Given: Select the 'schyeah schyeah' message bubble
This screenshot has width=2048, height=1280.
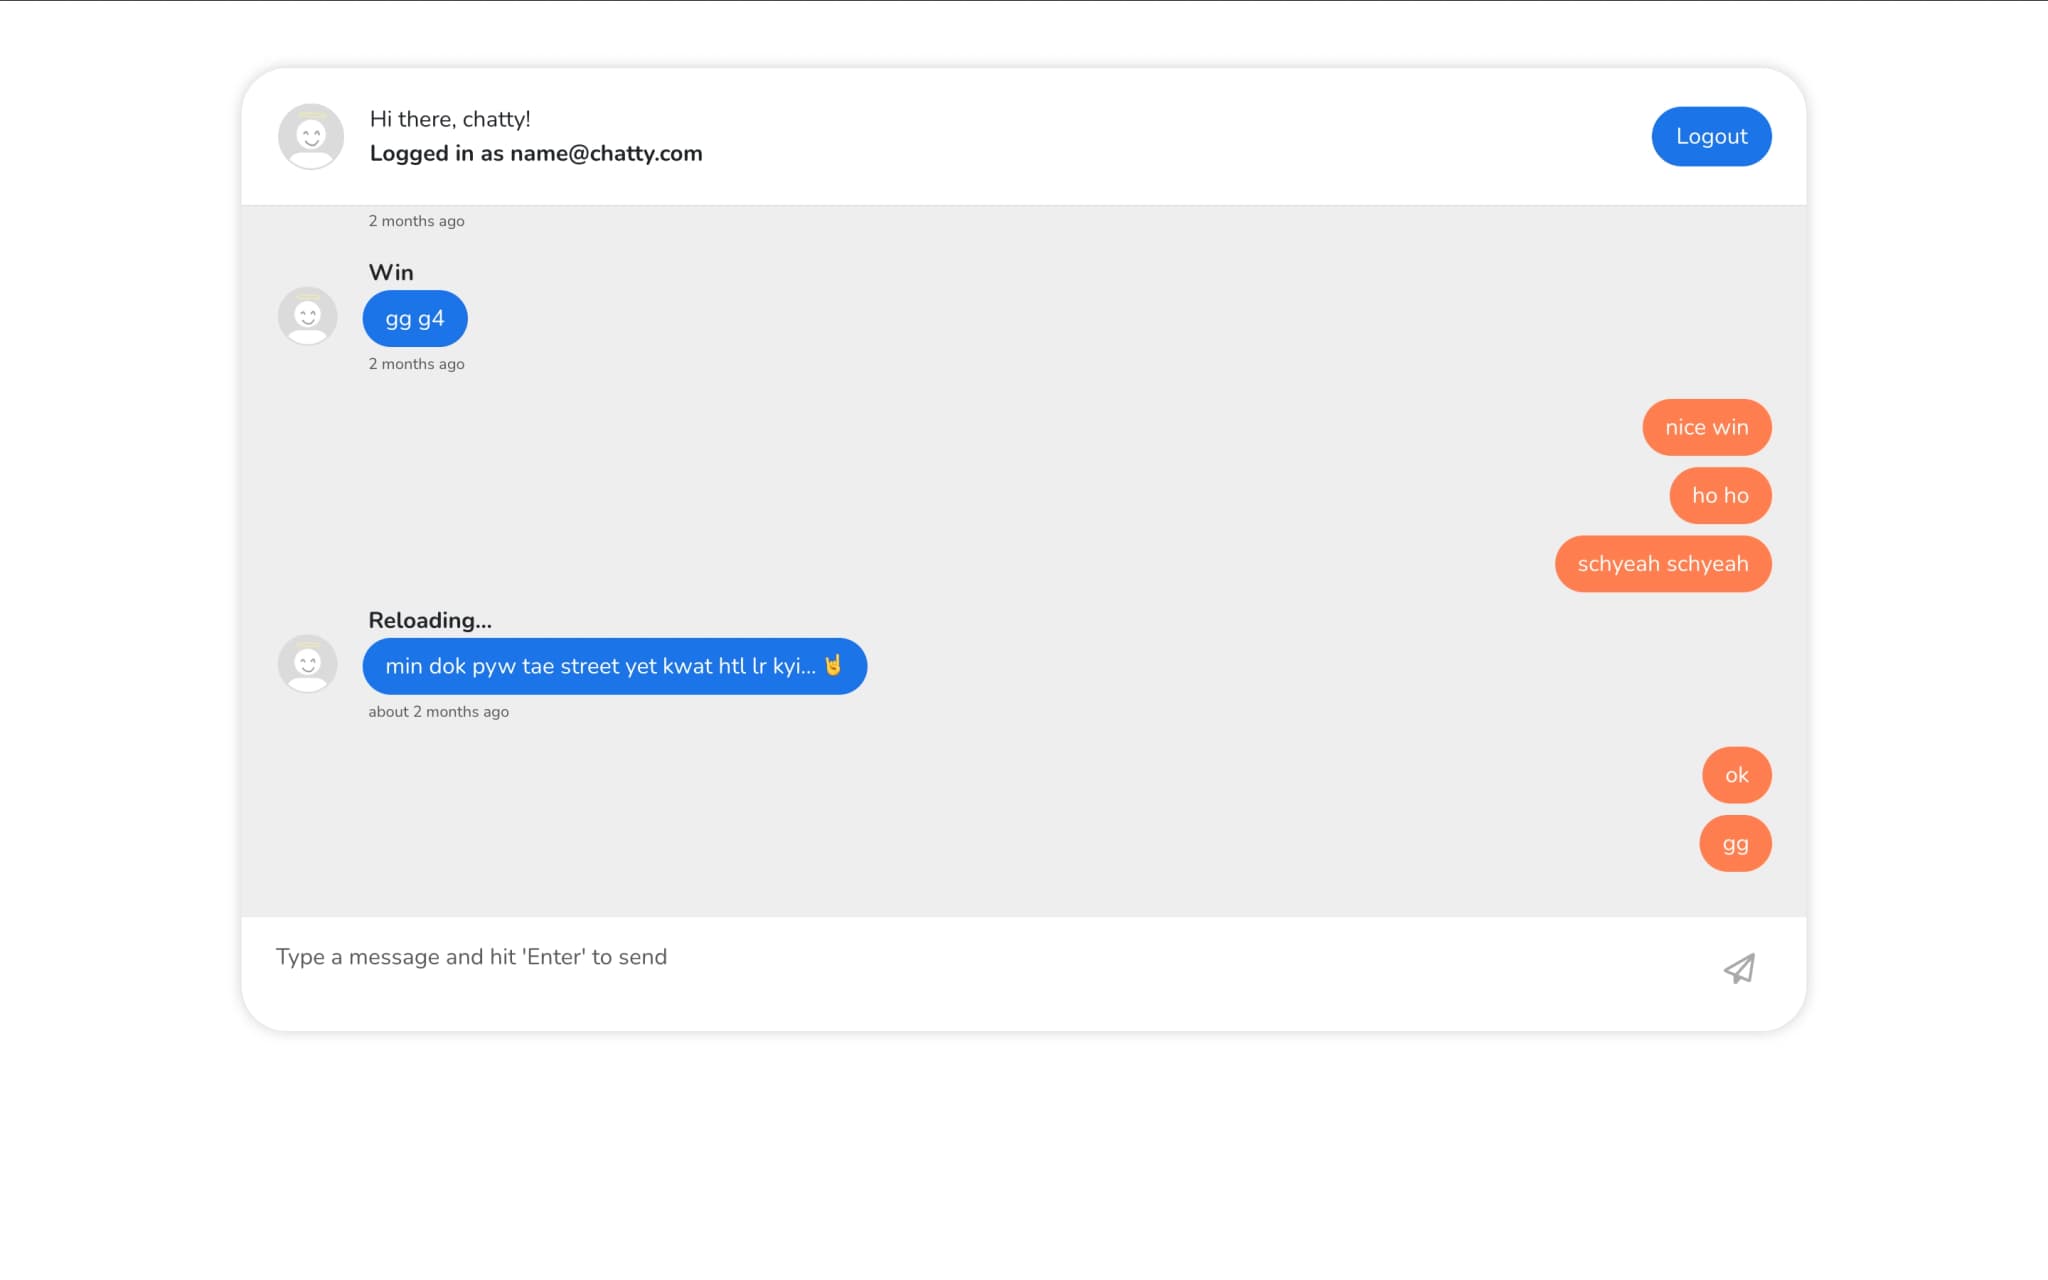Looking at the screenshot, I should pyautogui.click(x=1663, y=564).
